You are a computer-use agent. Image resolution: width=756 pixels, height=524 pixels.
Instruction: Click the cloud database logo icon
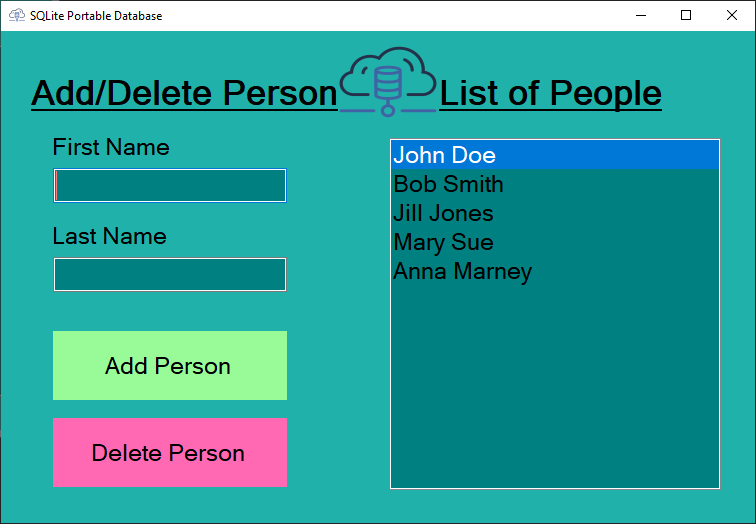[x=388, y=81]
